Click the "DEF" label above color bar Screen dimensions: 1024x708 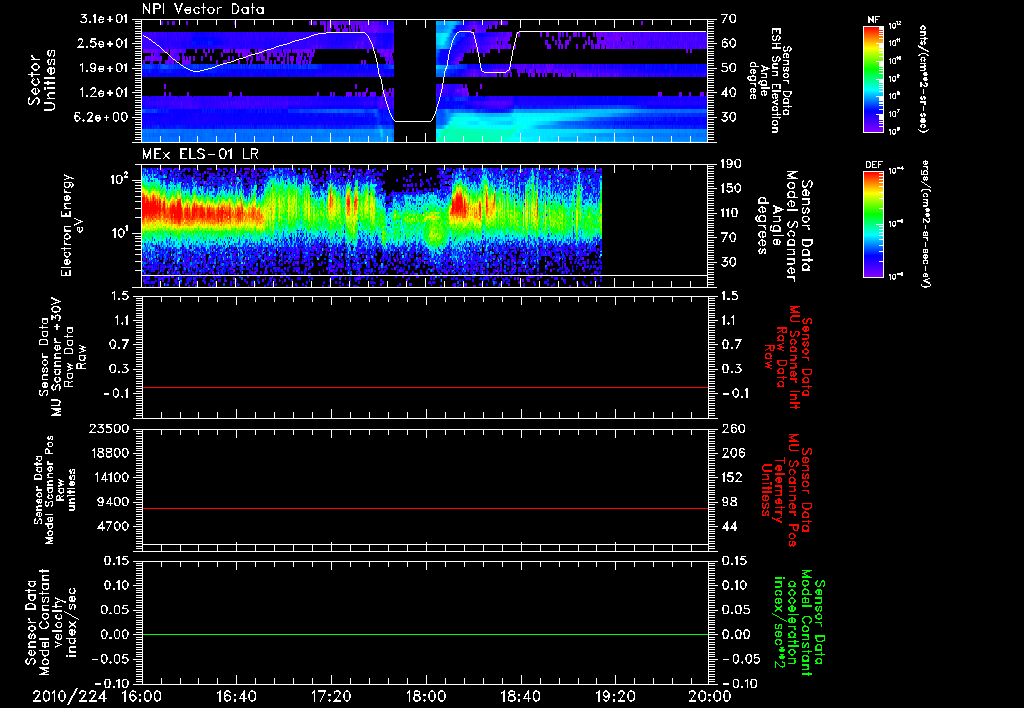(874, 165)
